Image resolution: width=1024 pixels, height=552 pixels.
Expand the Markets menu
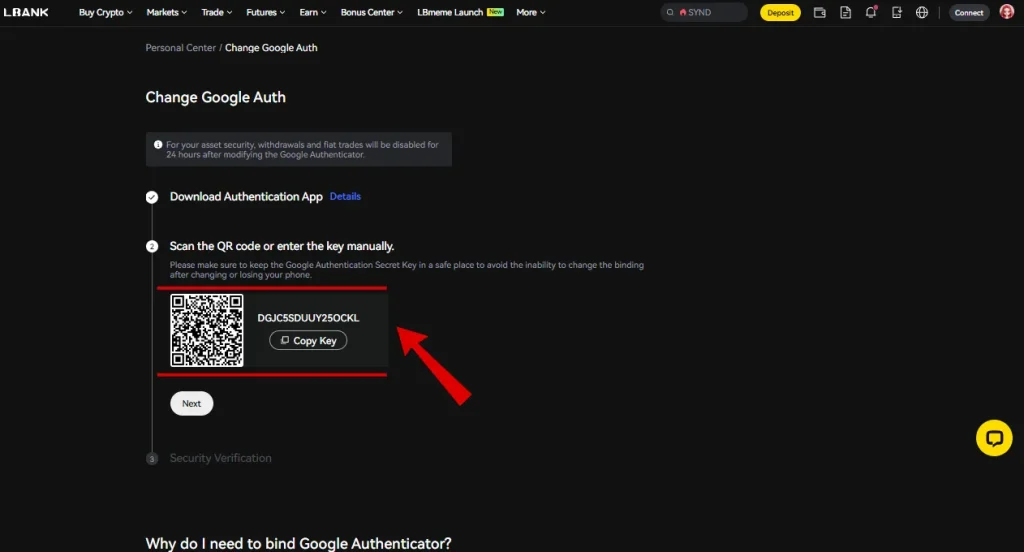pyautogui.click(x=167, y=12)
